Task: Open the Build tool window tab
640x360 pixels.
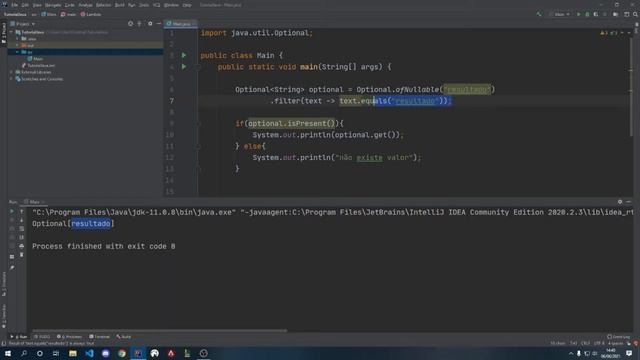Action: [x=123, y=337]
